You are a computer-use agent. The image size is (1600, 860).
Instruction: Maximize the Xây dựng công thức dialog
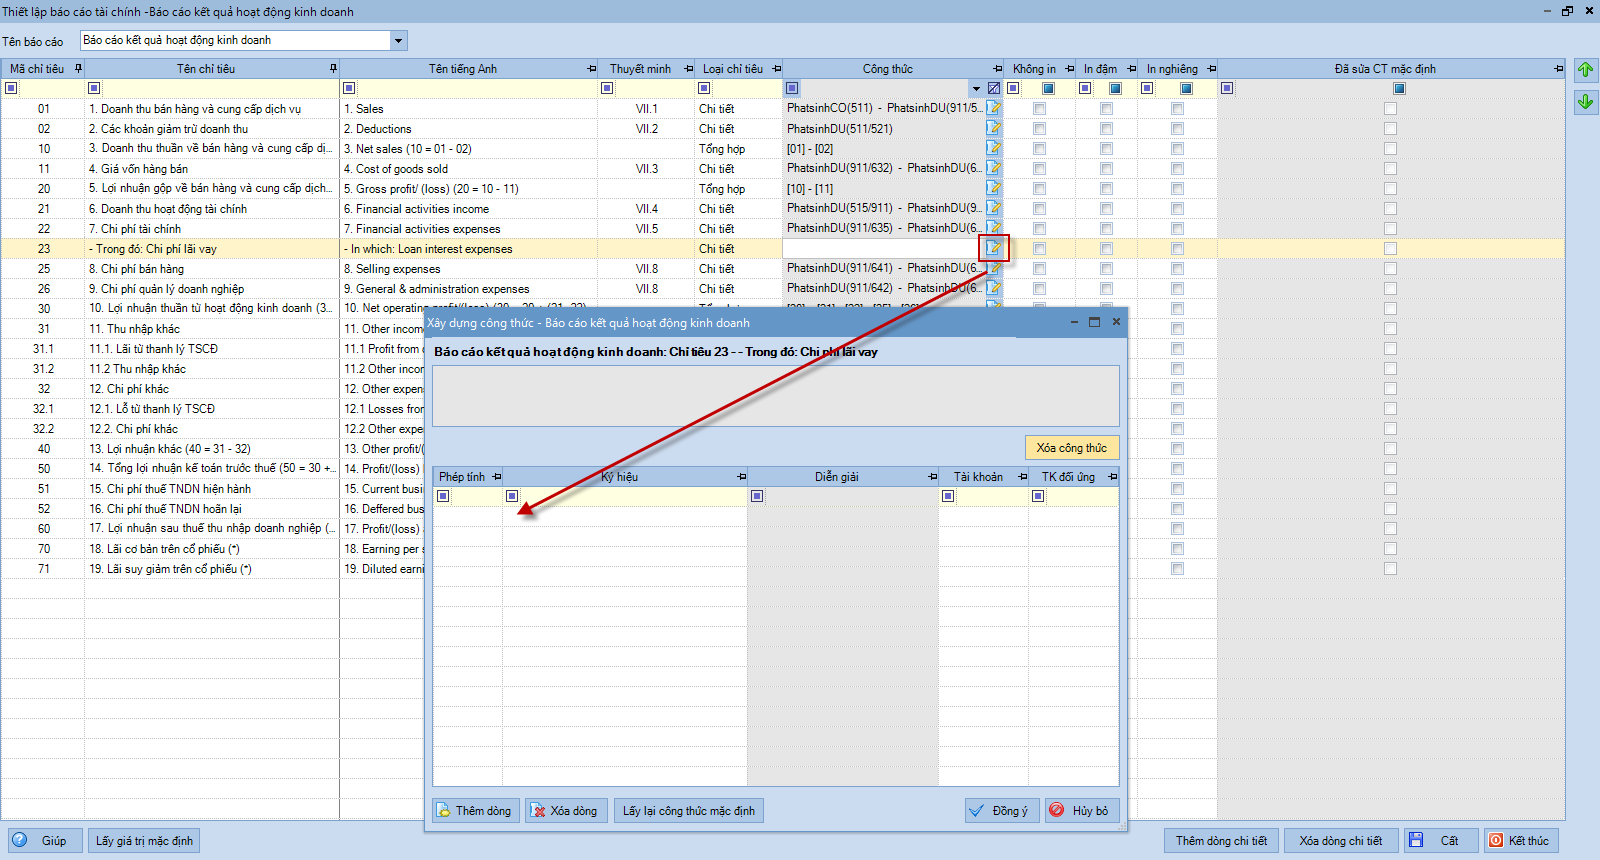(1094, 322)
